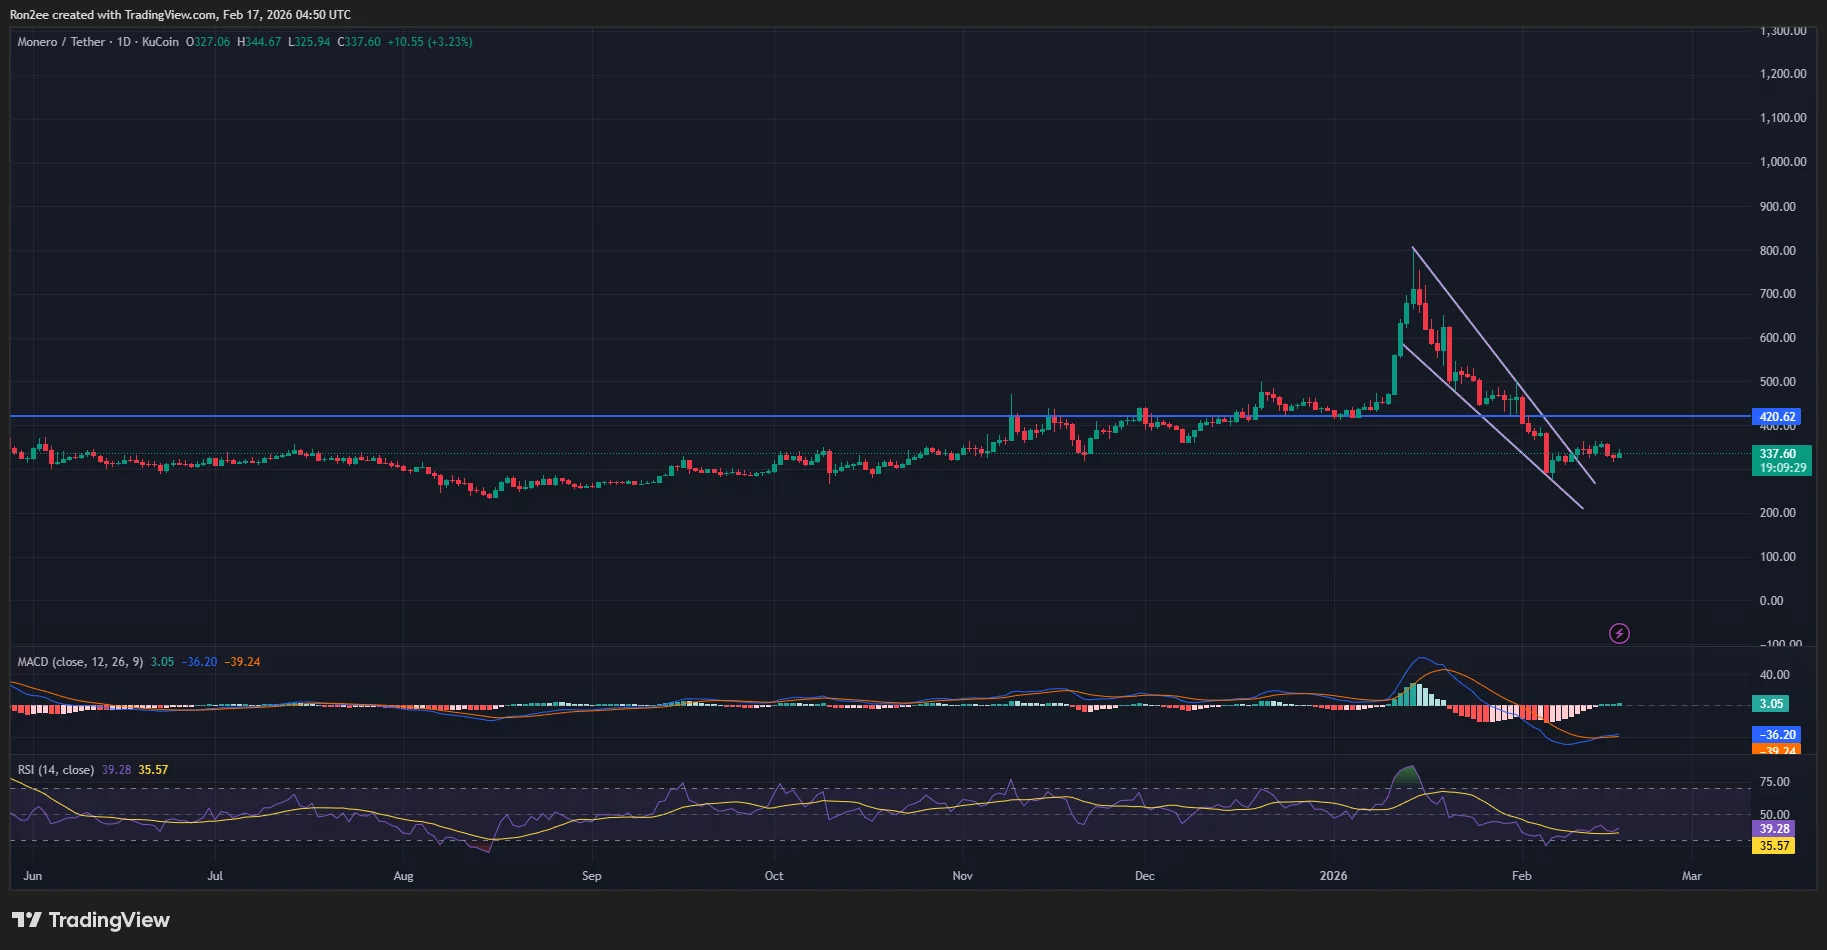Click the Dec label on the time axis
The height and width of the screenshot is (950, 1827).
coord(1144,875)
